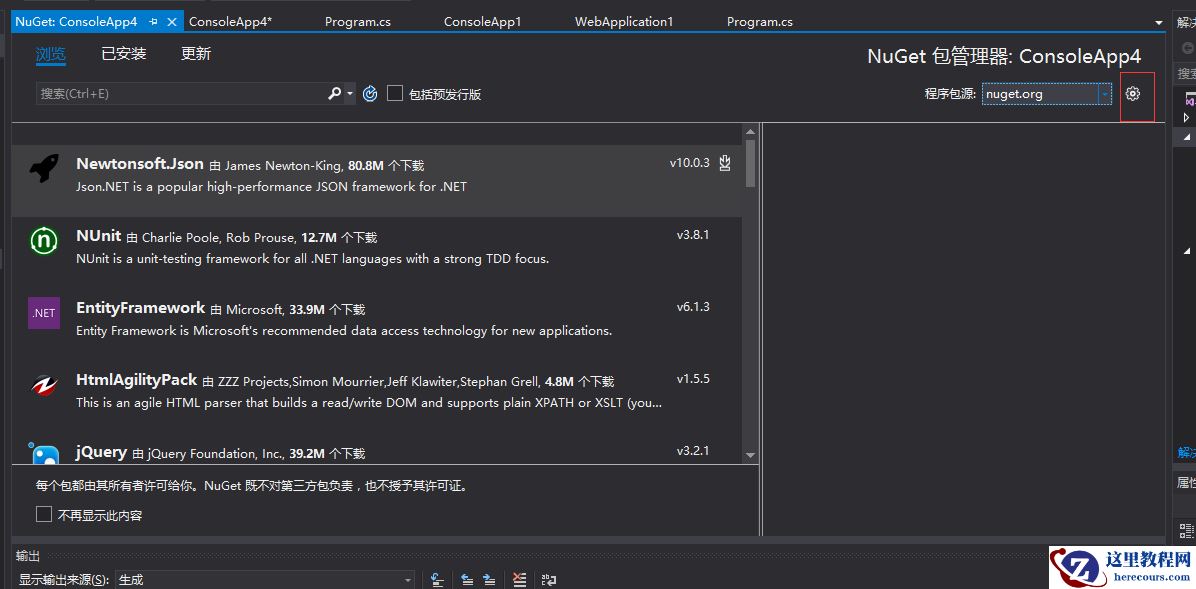Pin the NuGet: ConsoleApp4 tab
Viewport: 1196px width, 589px height.
pyautogui.click(x=155, y=22)
